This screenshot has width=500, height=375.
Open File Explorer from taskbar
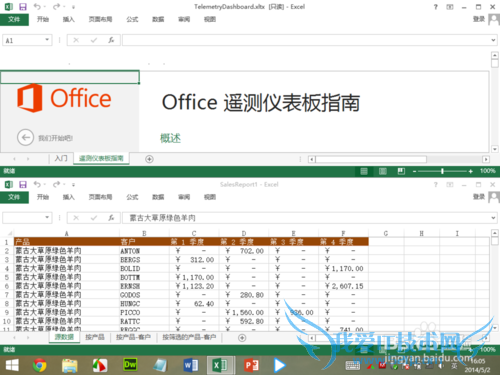pyautogui.click(x=70, y=365)
